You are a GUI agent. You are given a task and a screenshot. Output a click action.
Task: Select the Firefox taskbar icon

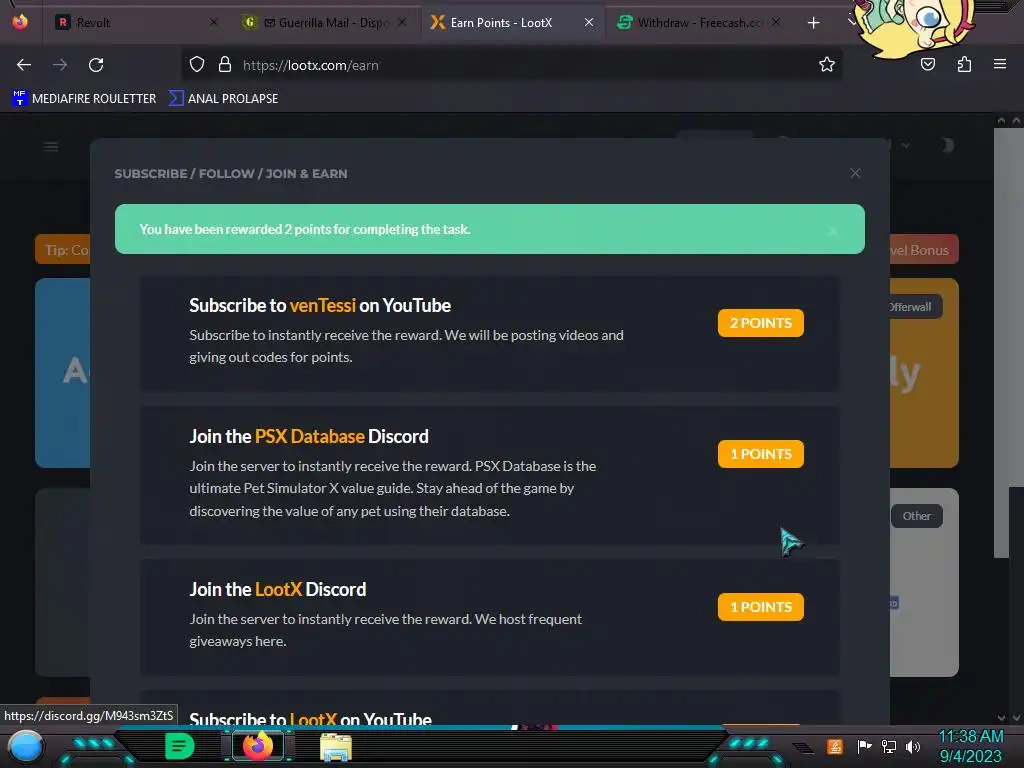(x=257, y=746)
